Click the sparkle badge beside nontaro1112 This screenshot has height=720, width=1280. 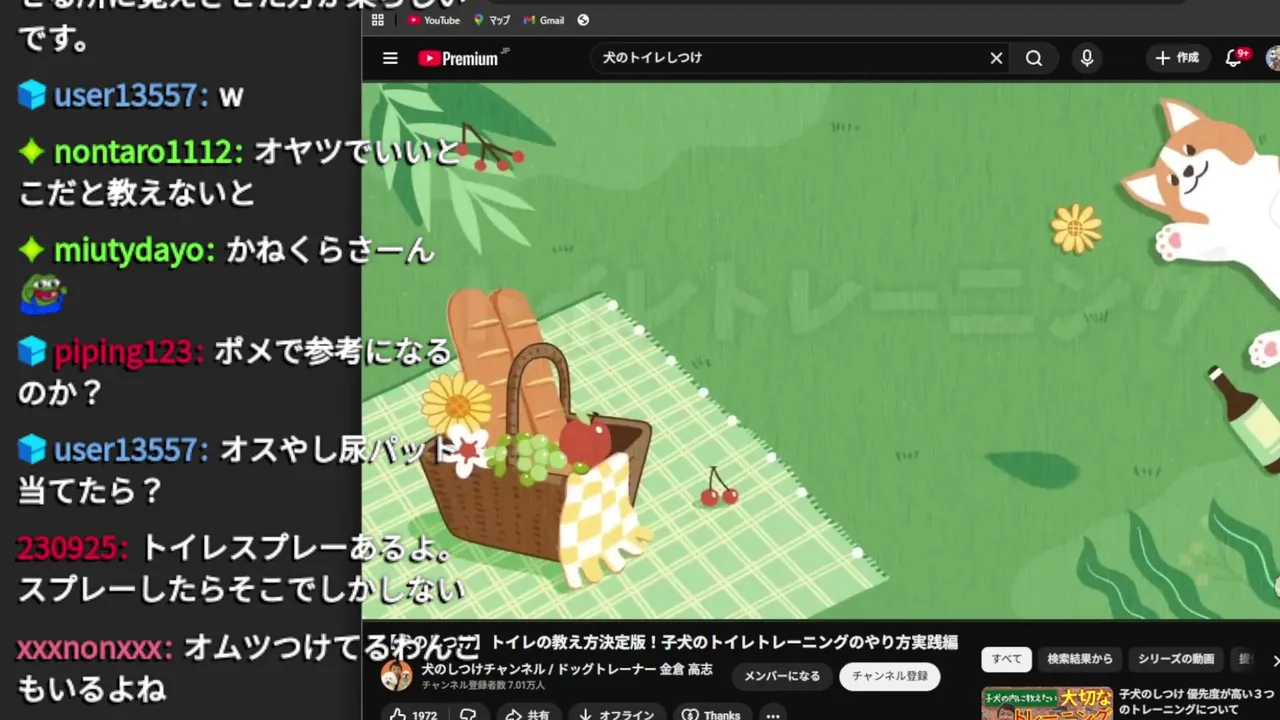[32, 152]
